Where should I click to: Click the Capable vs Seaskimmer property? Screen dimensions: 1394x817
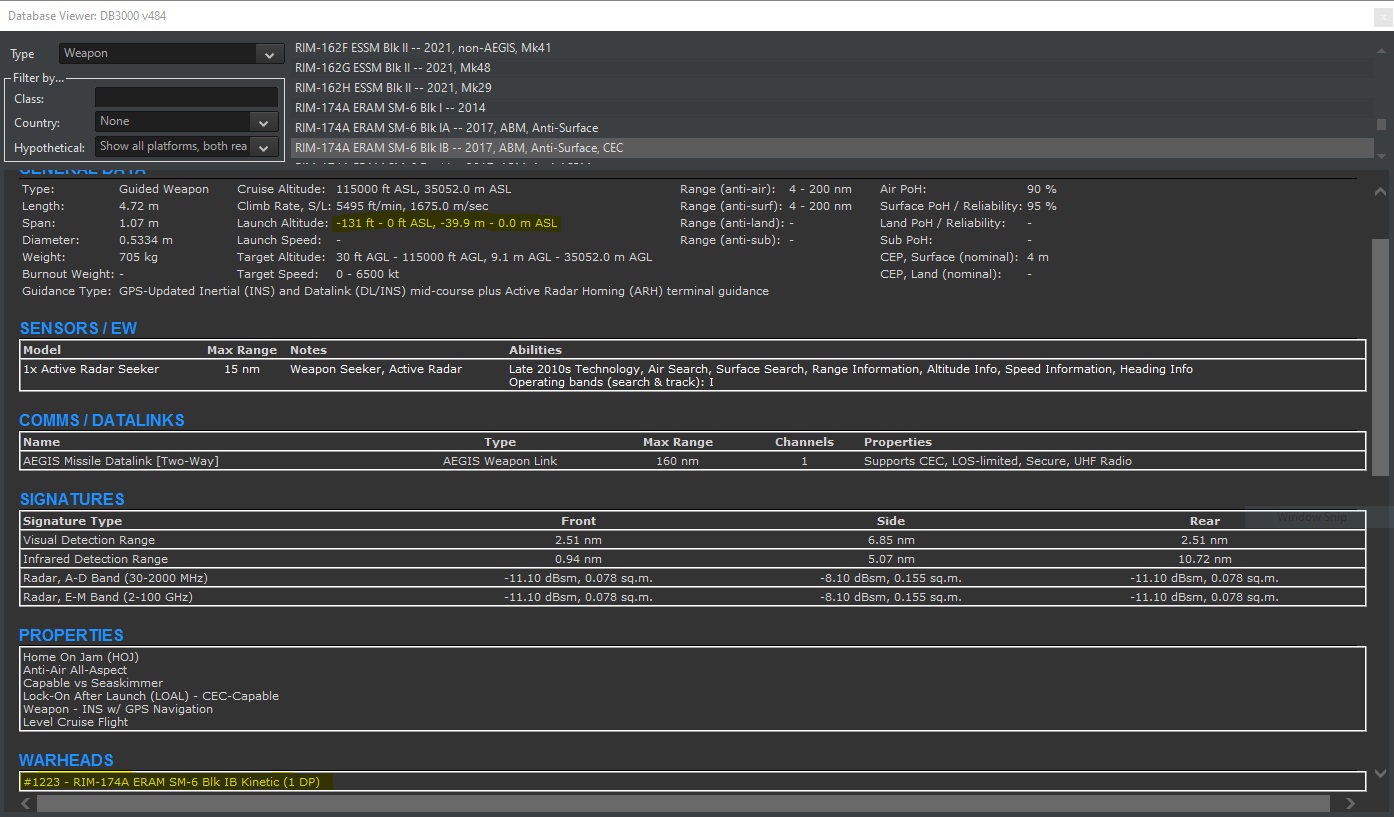point(93,683)
